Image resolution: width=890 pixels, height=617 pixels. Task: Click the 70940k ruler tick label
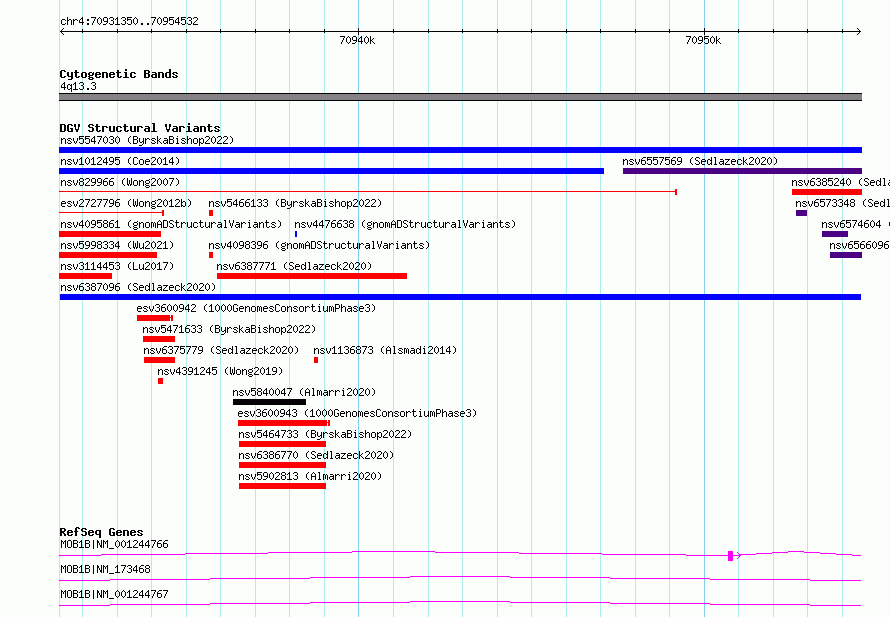coord(357,40)
